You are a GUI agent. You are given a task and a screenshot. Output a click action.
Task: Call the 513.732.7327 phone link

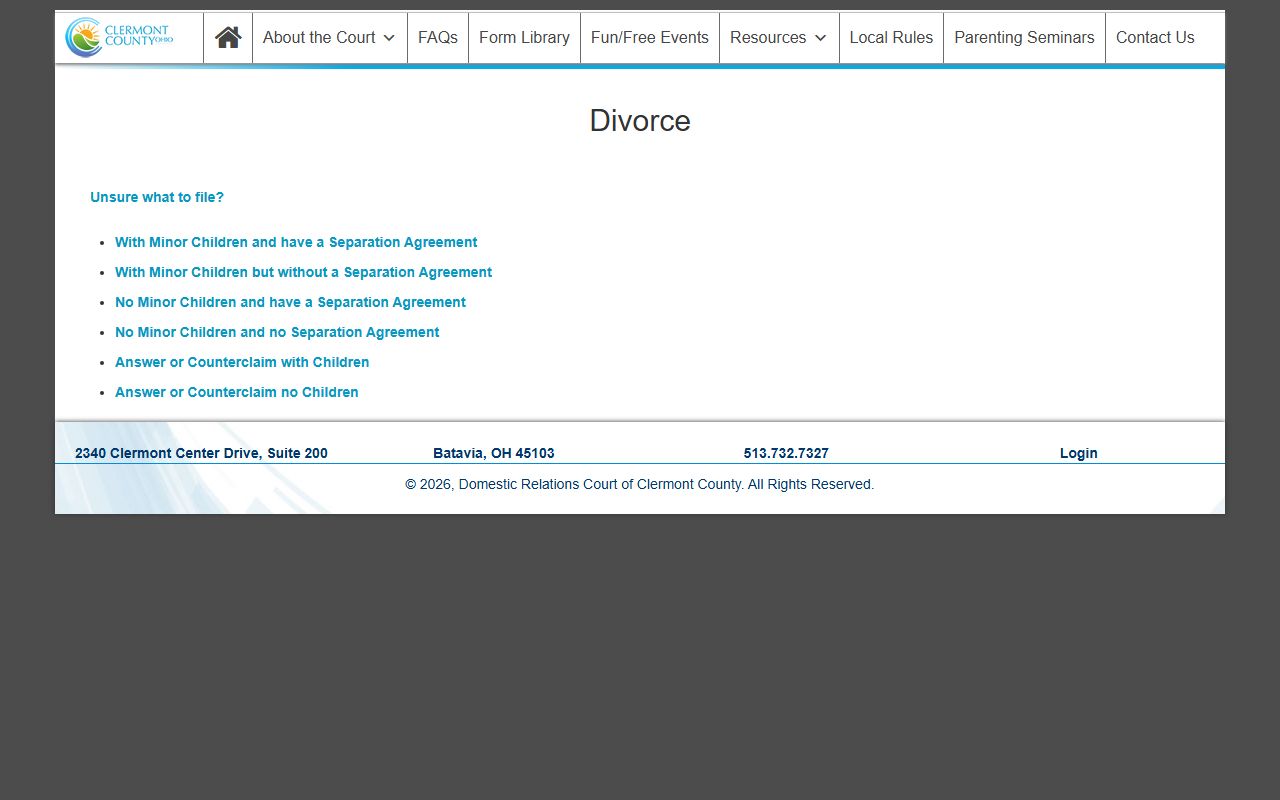click(x=786, y=453)
